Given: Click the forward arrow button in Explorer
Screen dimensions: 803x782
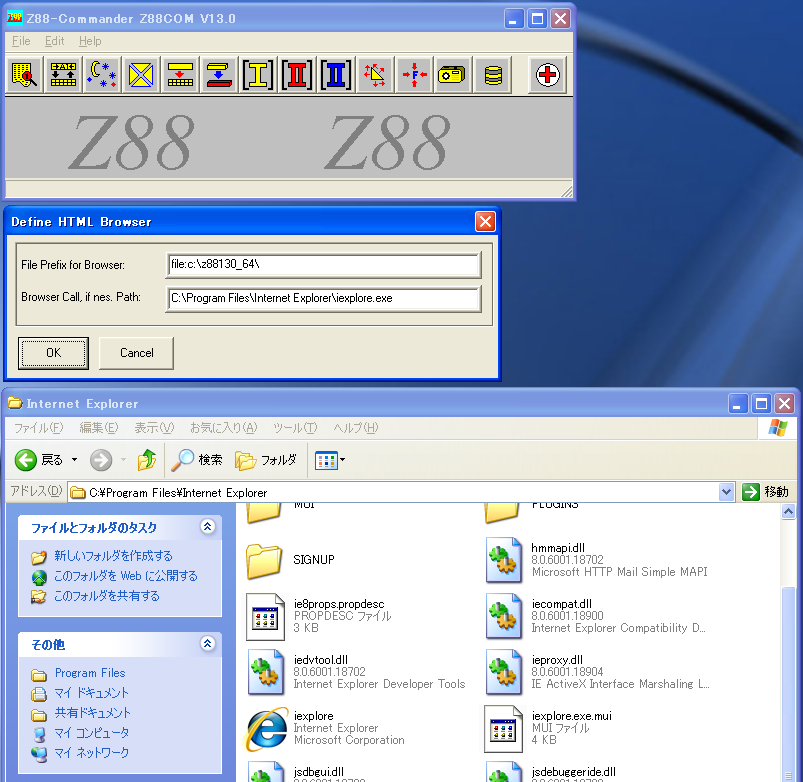Looking at the screenshot, I should 101,460.
